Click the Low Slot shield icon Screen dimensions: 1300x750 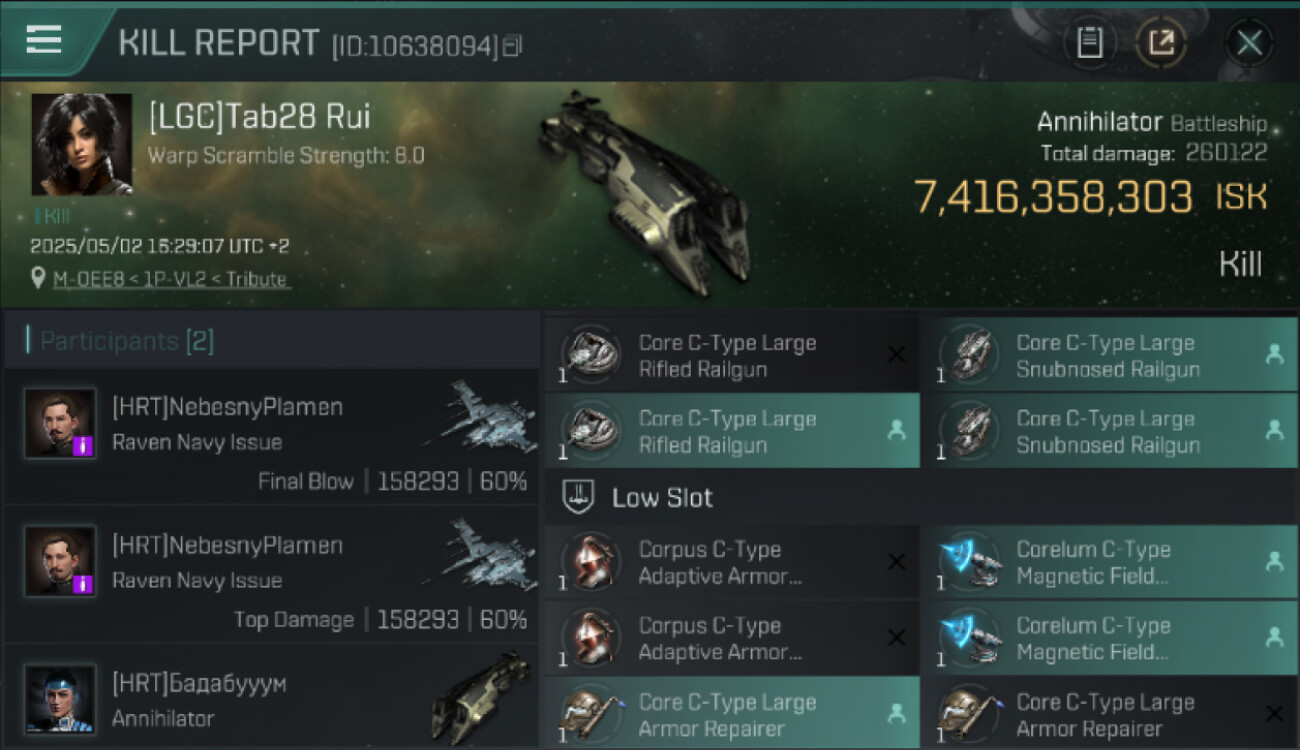pos(578,497)
